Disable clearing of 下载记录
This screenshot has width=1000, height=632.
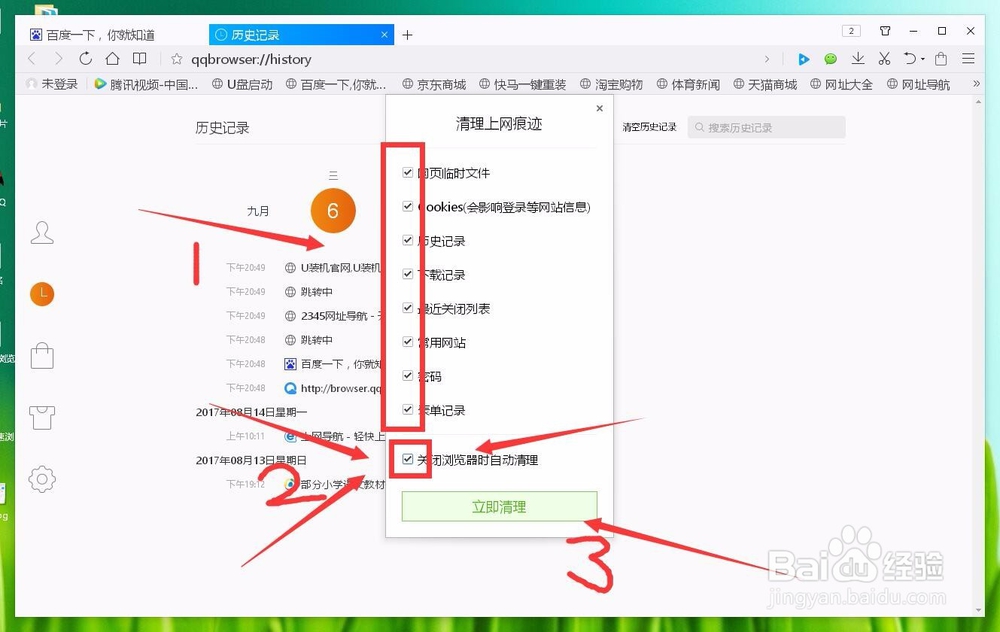coord(406,273)
